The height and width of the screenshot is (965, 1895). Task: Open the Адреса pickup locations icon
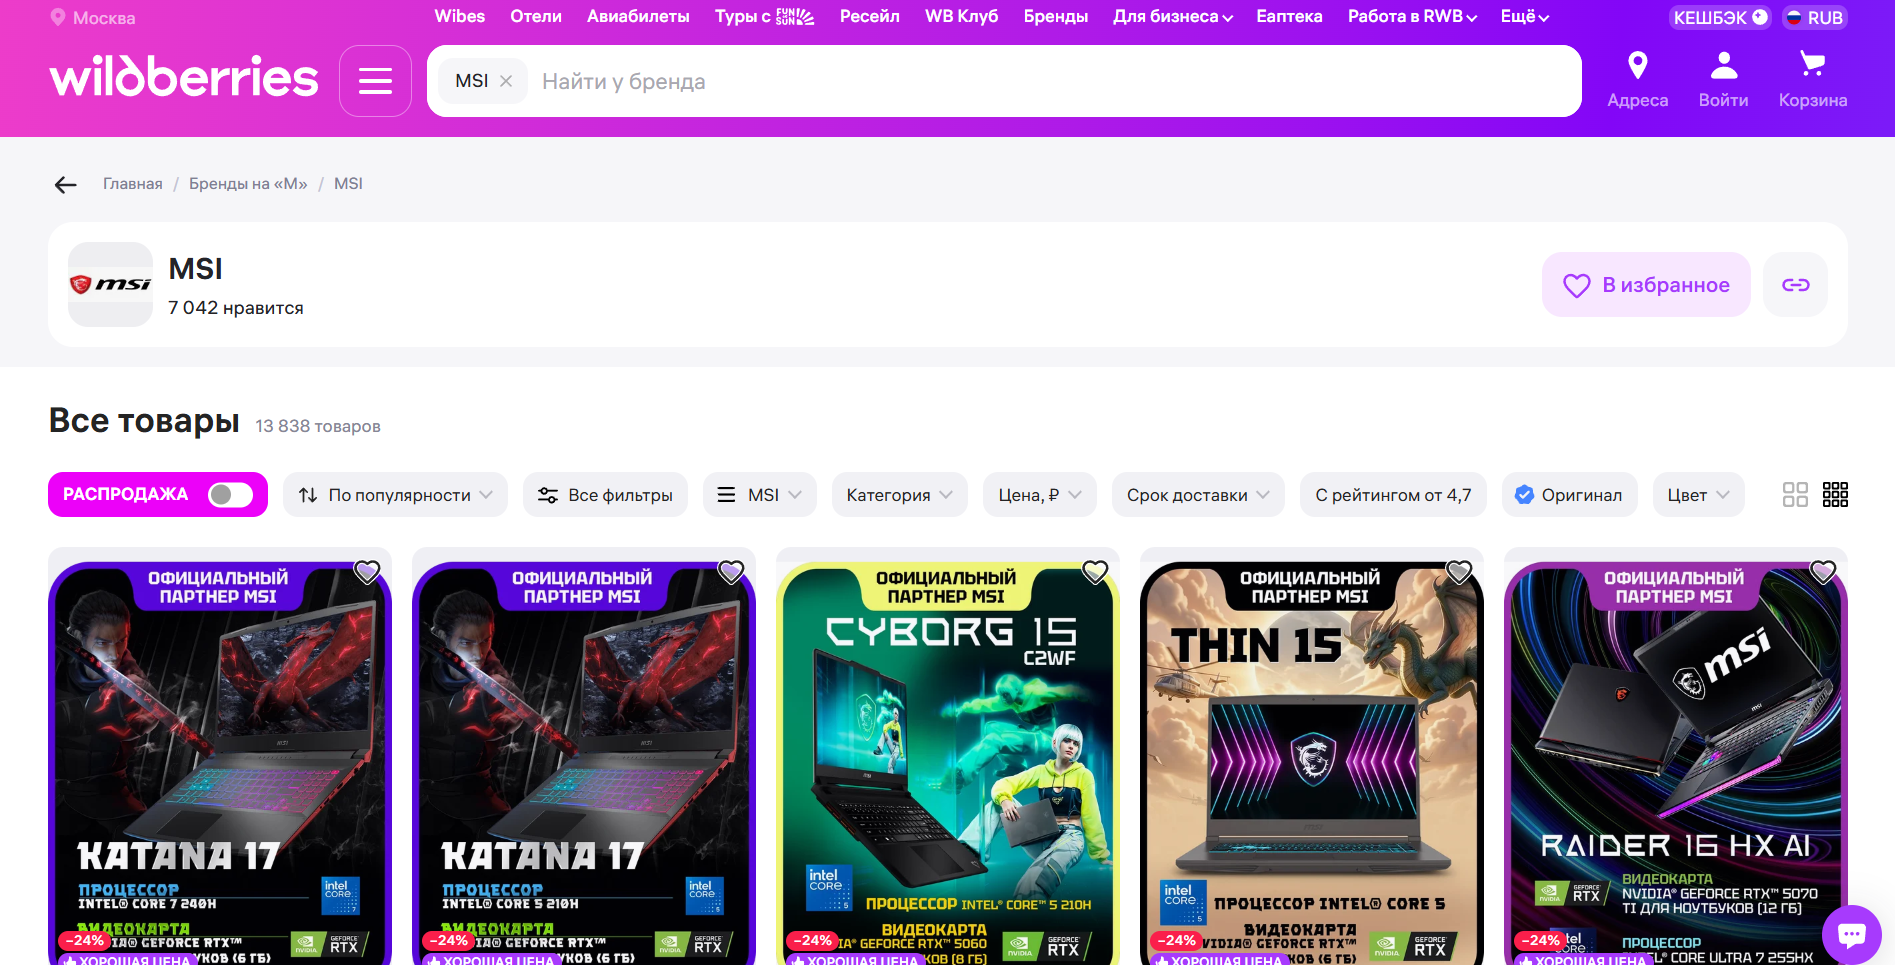1637,80
